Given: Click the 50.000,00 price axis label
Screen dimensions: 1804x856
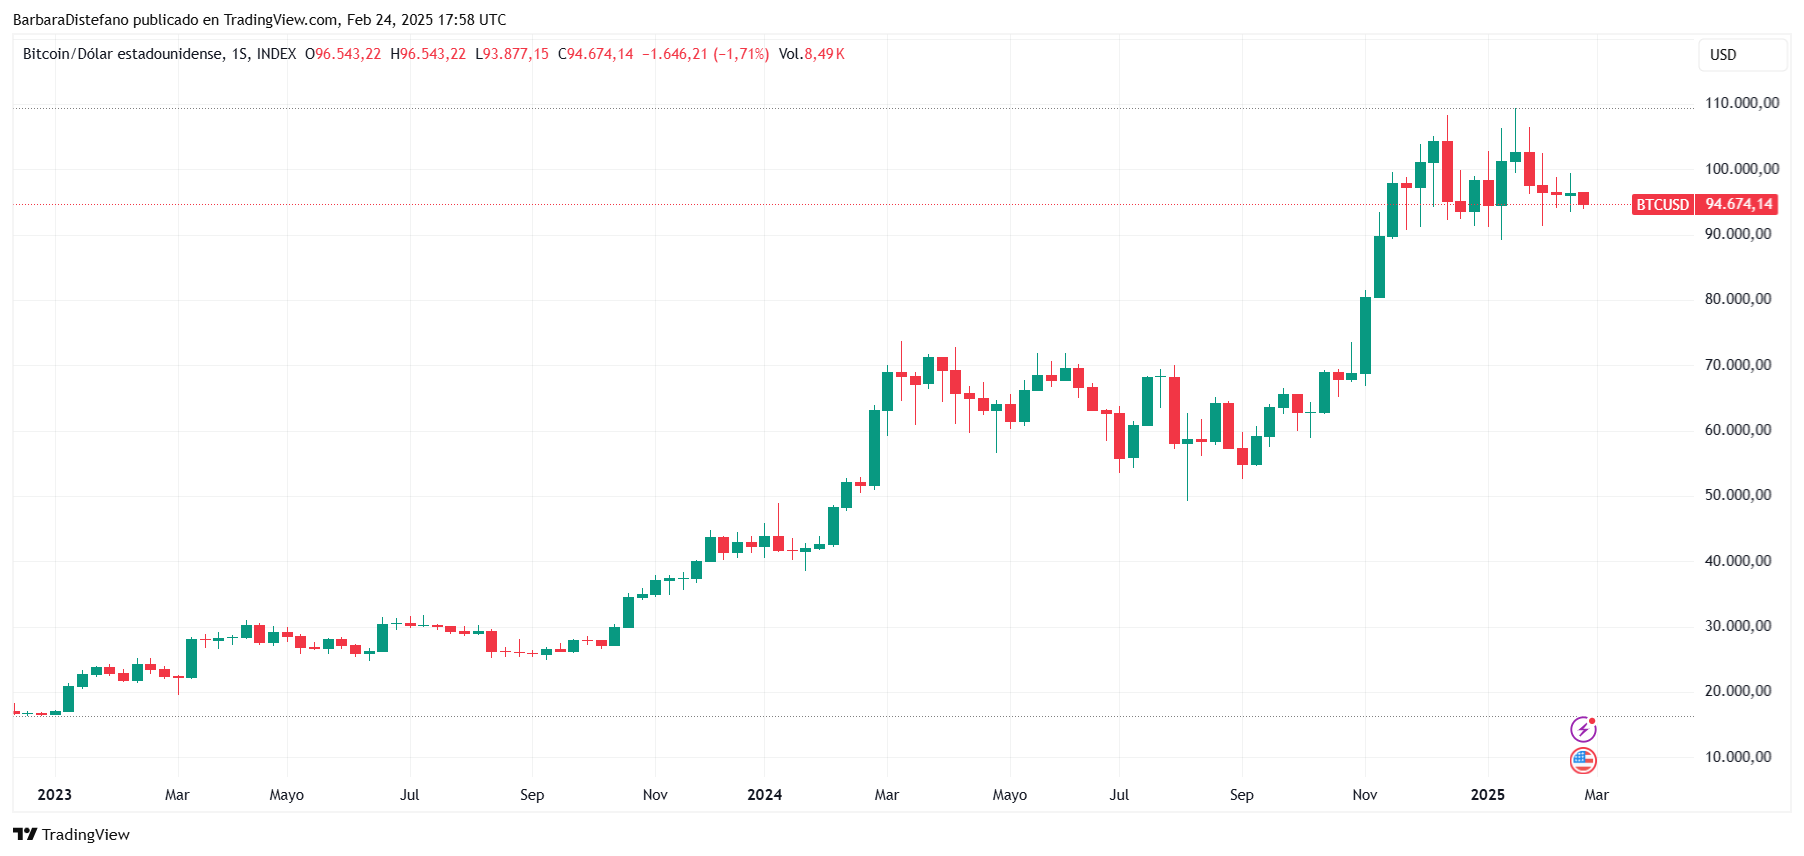Looking at the screenshot, I should pos(1737,495).
